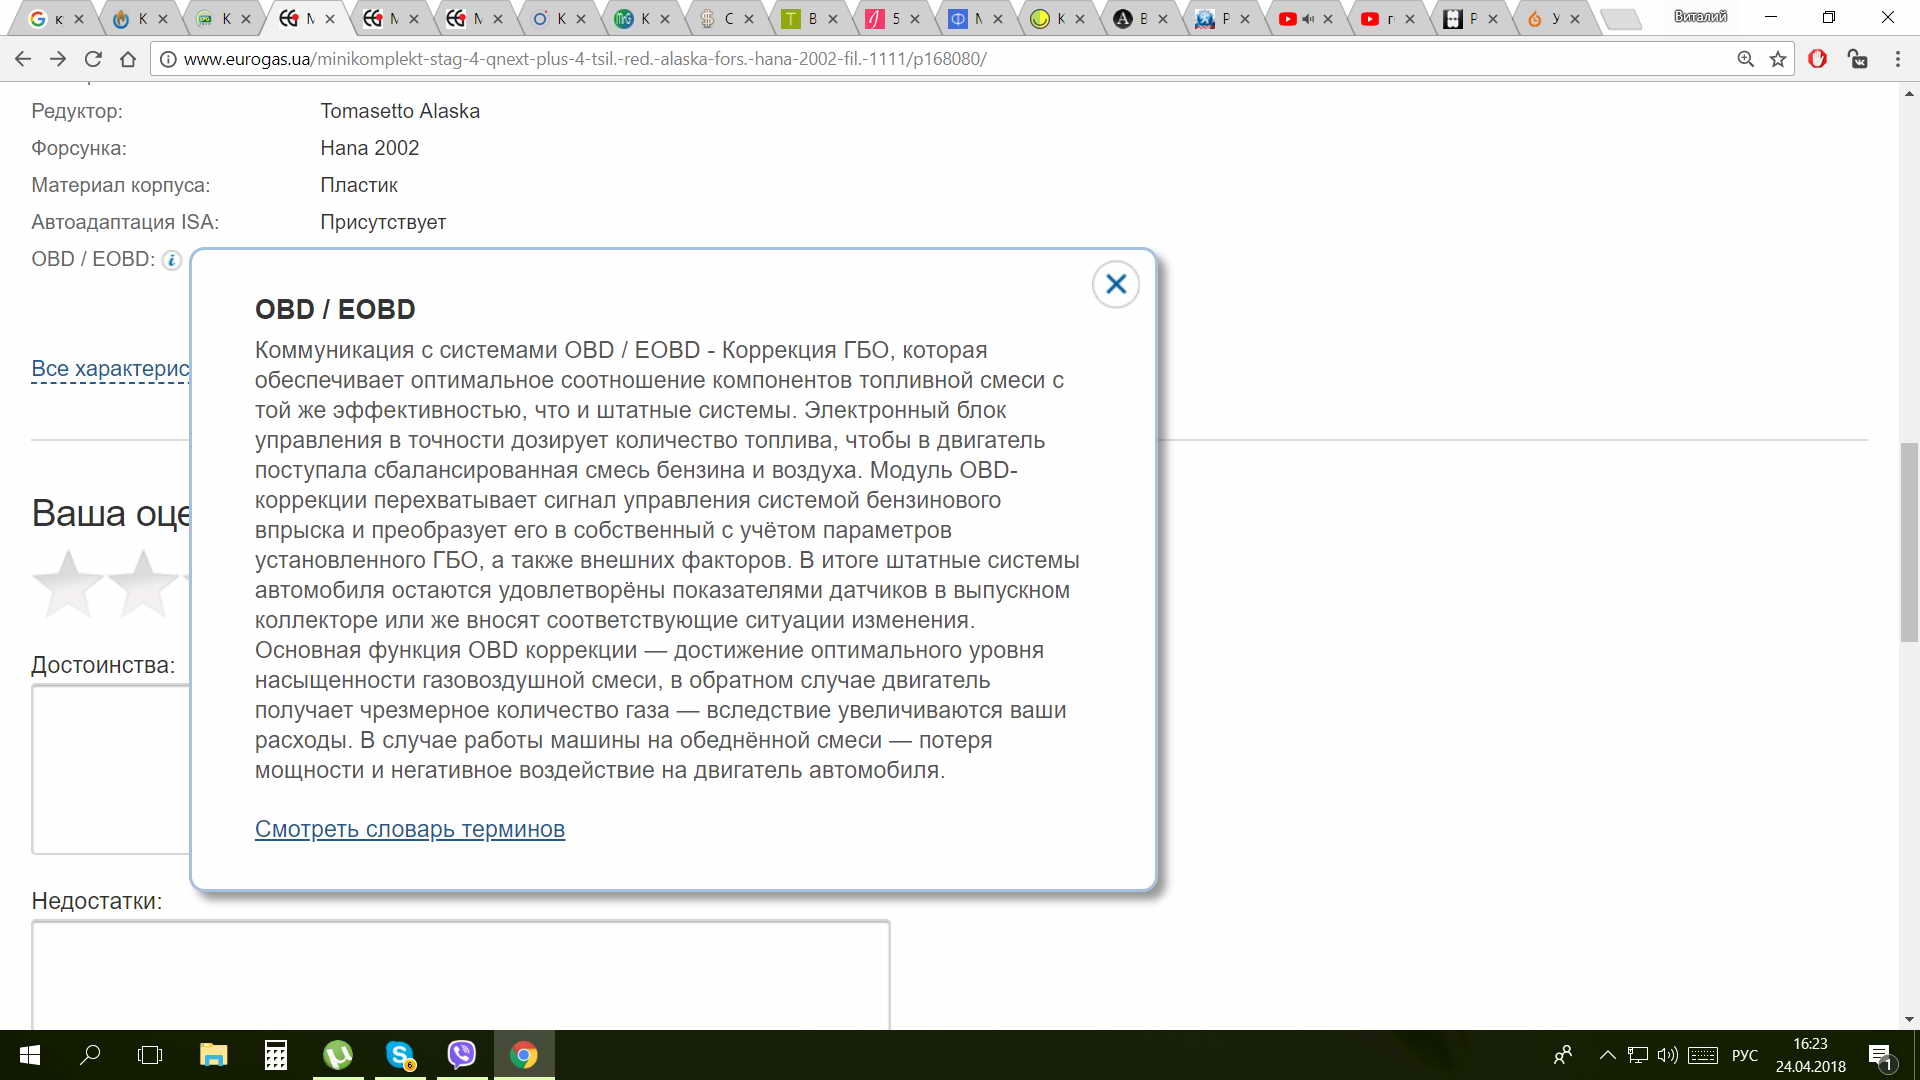Viewport: 1920px width, 1080px height.
Task: Expand hidden system tray icons
Action: 1607,1055
